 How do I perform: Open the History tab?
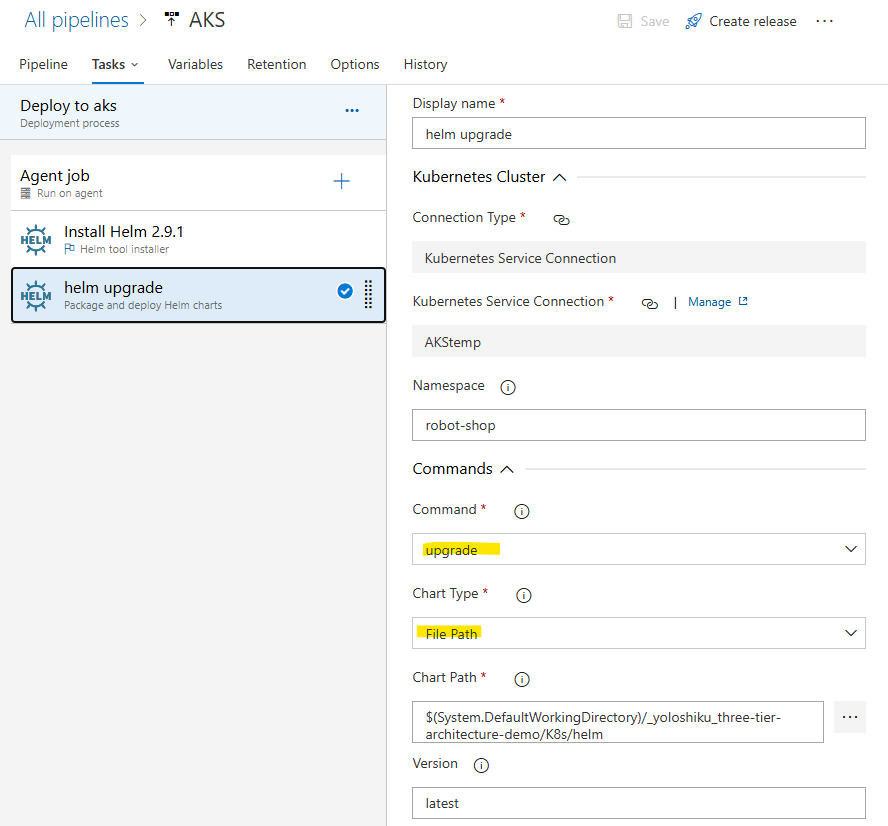point(425,64)
